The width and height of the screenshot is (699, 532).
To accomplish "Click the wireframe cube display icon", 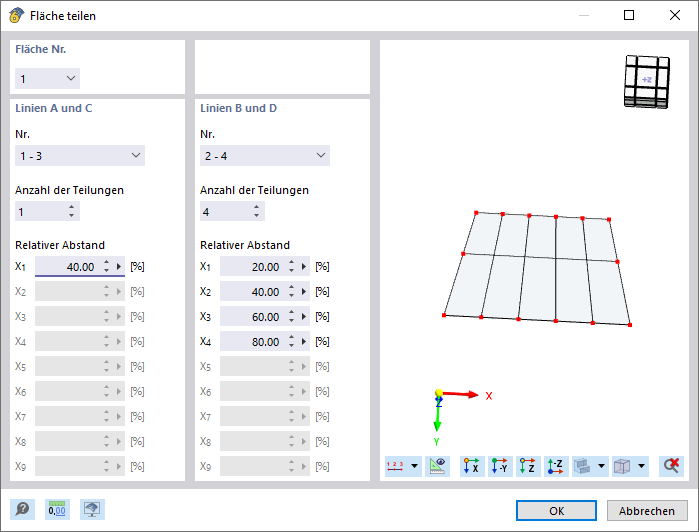I will (622, 466).
